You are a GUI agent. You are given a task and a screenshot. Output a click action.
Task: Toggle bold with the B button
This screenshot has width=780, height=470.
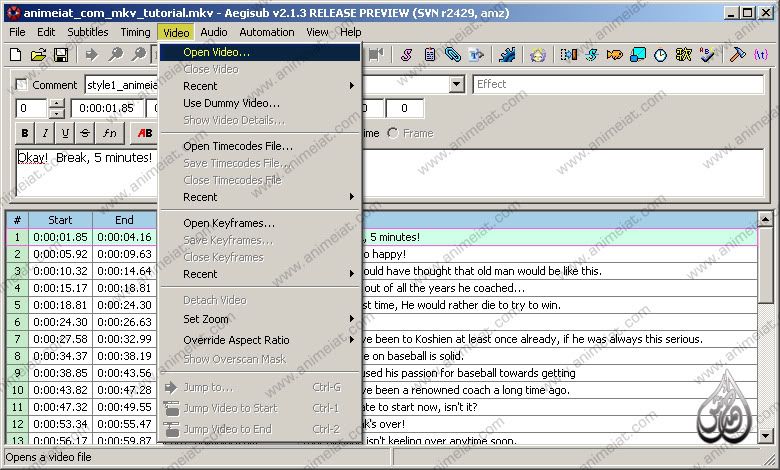pos(25,133)
